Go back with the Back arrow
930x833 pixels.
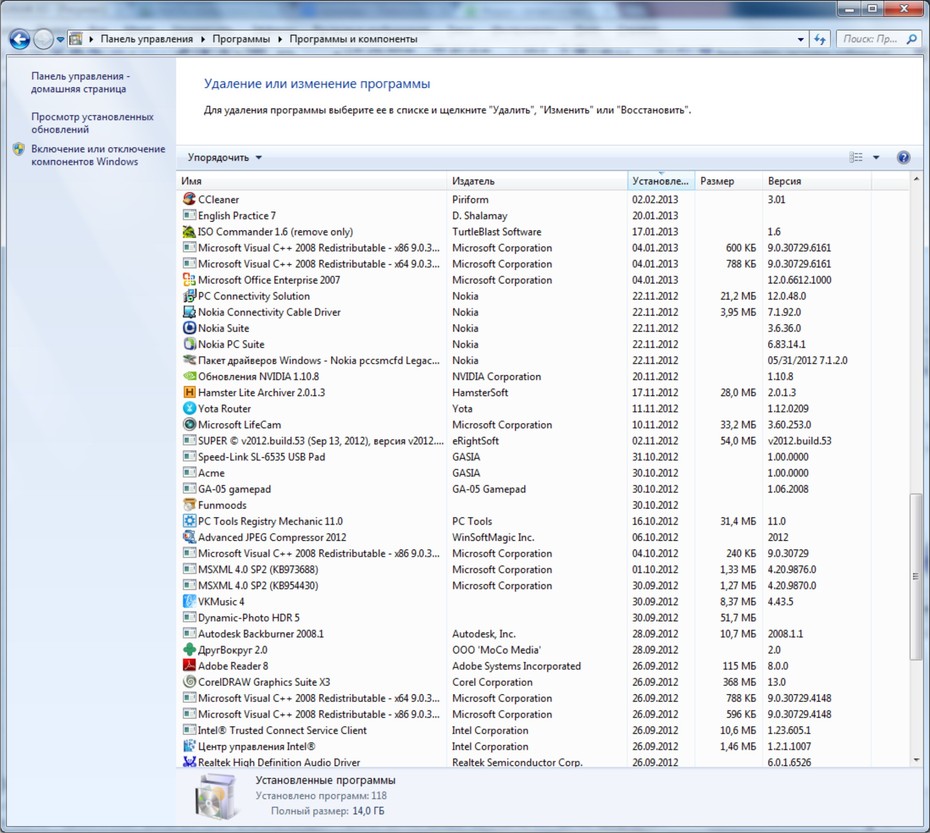[20, 40]
